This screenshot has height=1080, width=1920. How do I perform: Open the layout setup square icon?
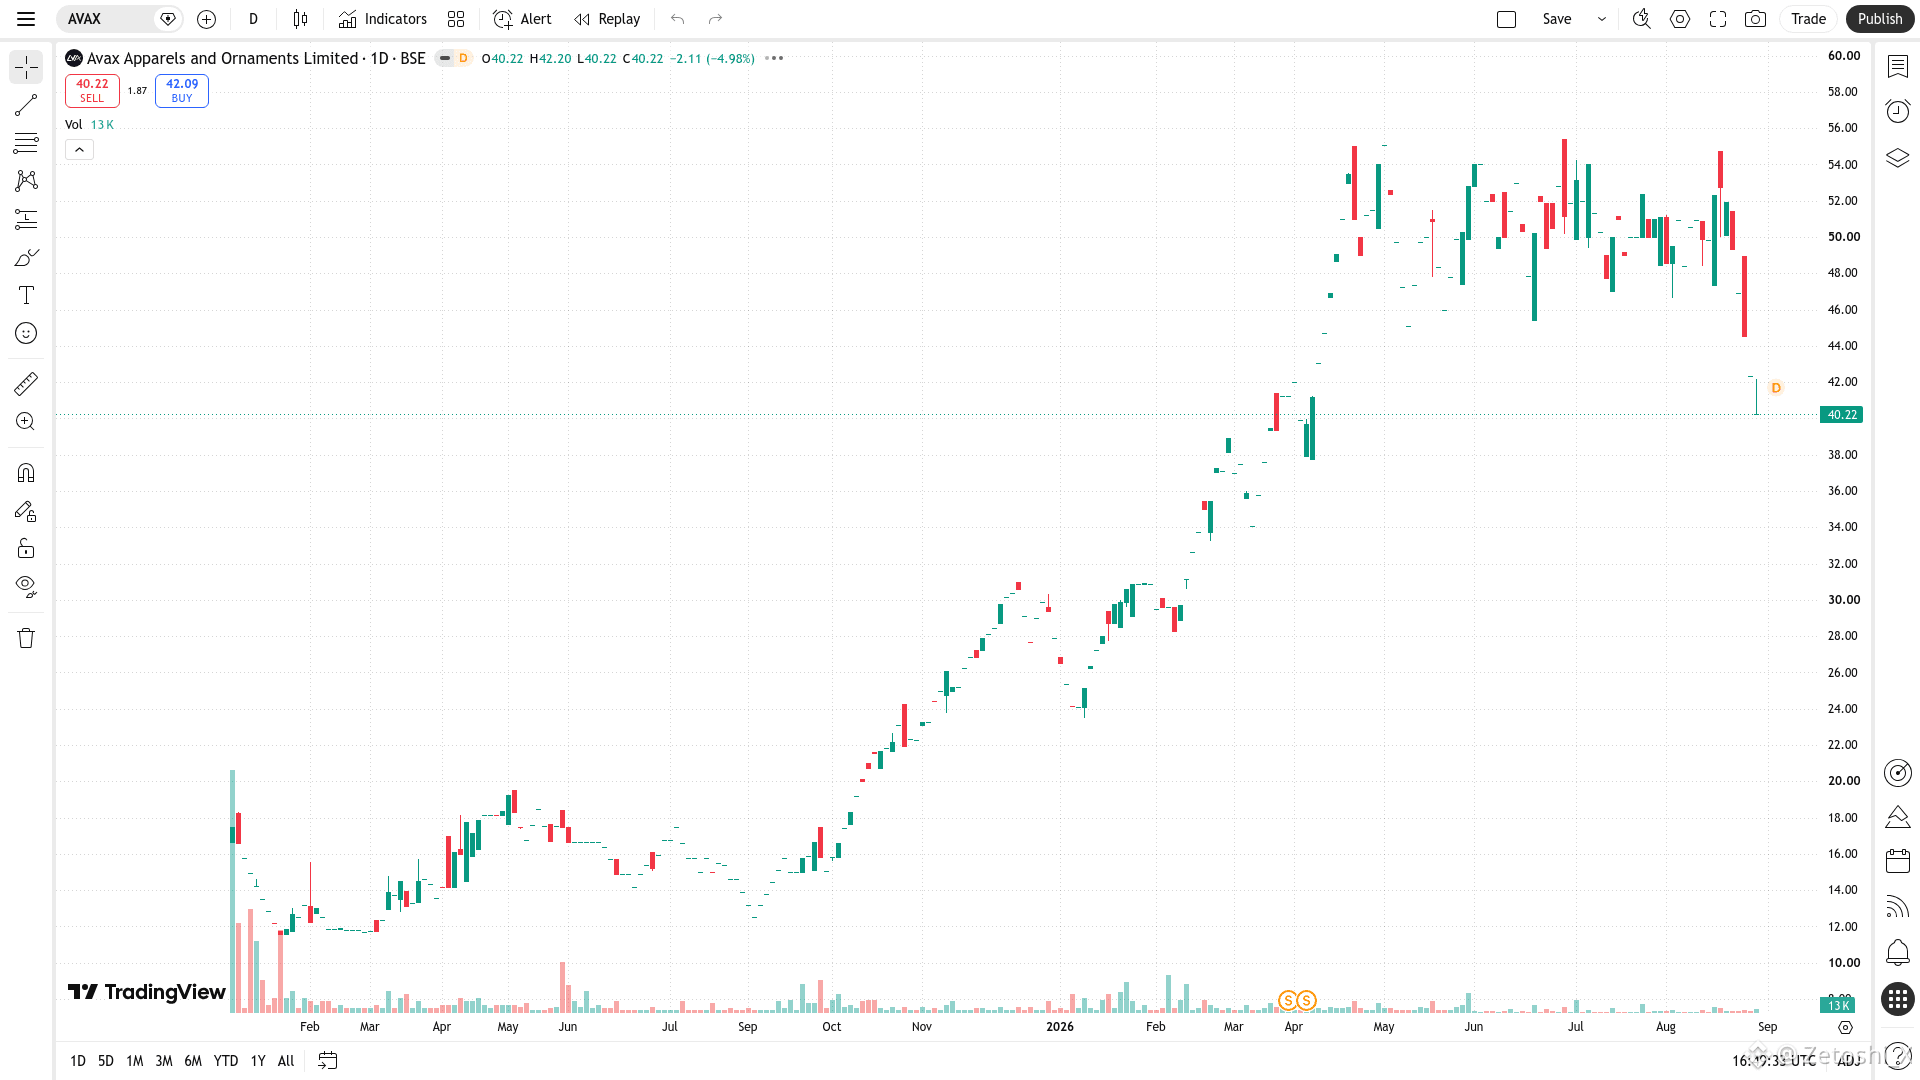pos(1507,19)
